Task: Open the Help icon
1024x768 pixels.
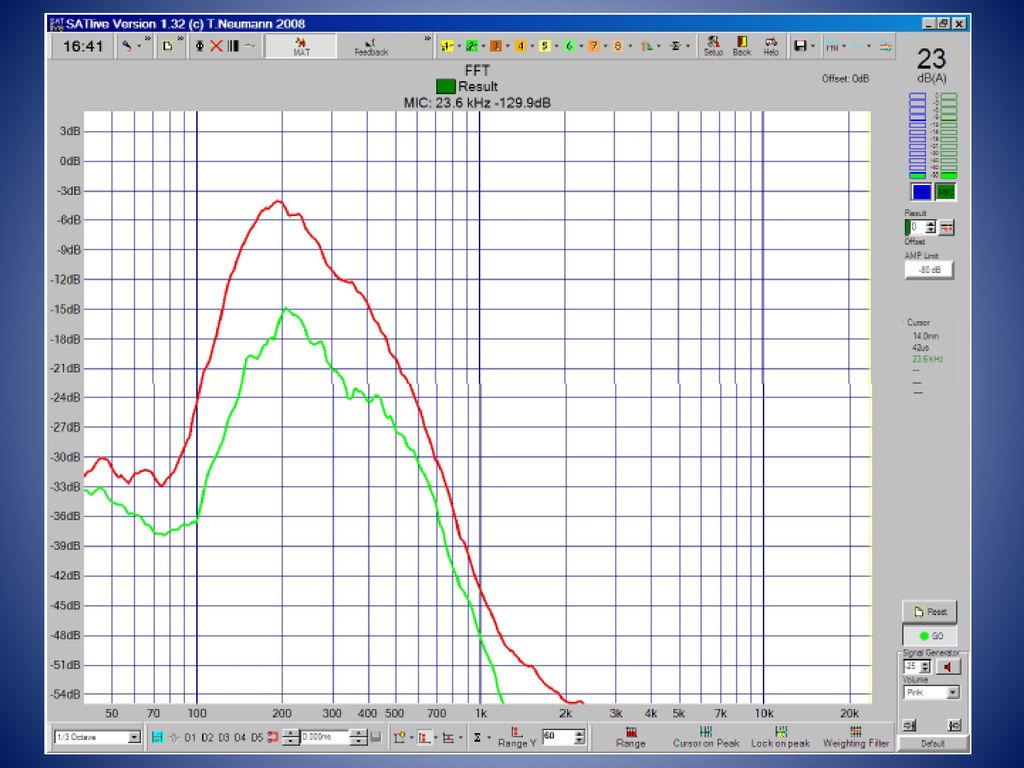Action: 771,46
